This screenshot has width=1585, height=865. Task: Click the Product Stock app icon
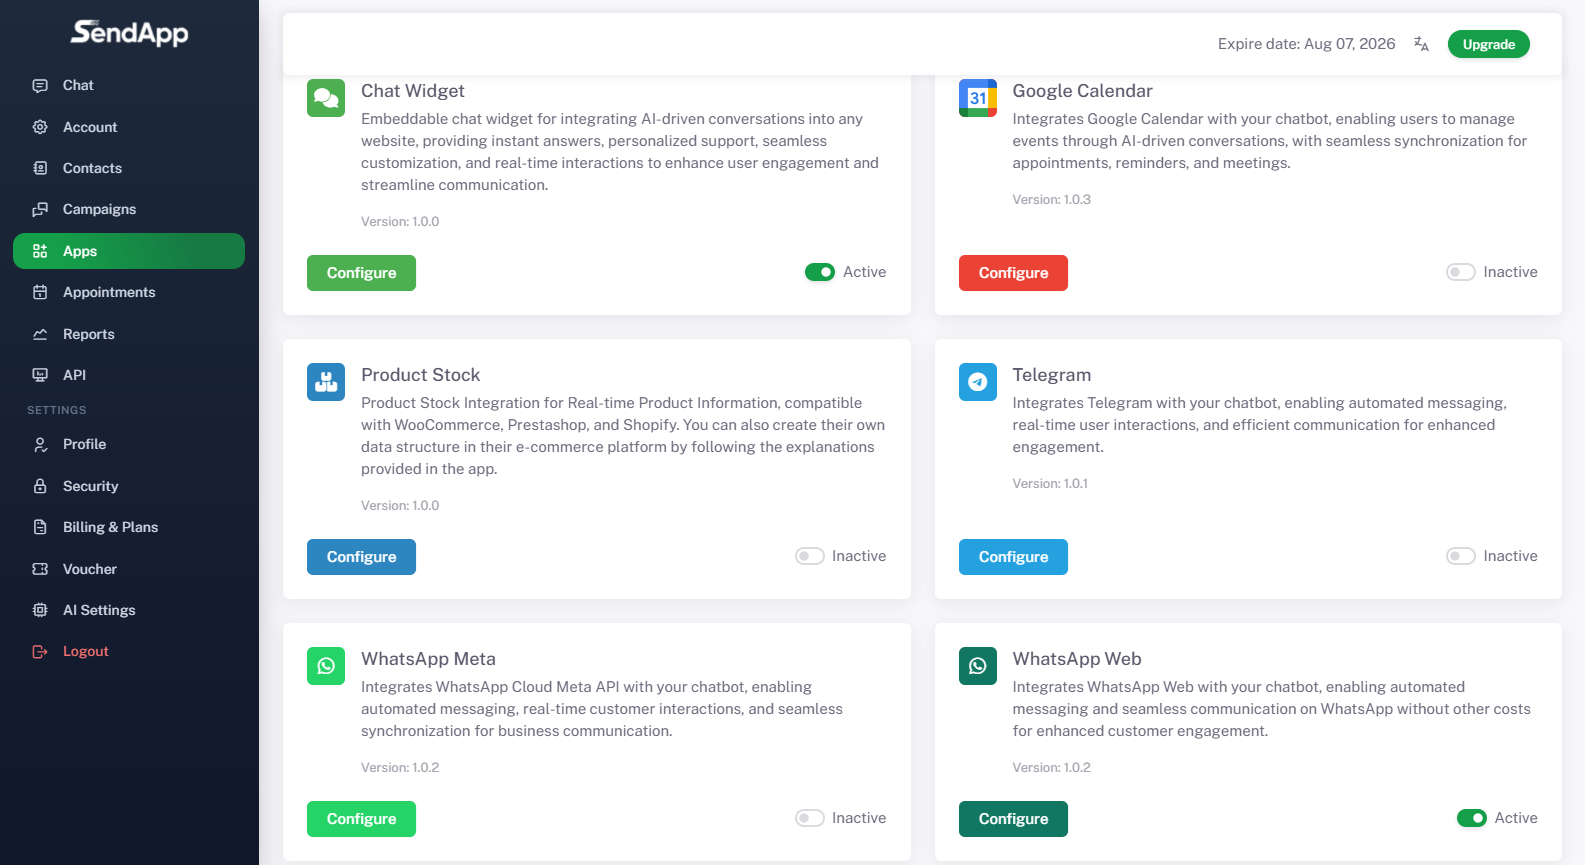tap(326, 382)
